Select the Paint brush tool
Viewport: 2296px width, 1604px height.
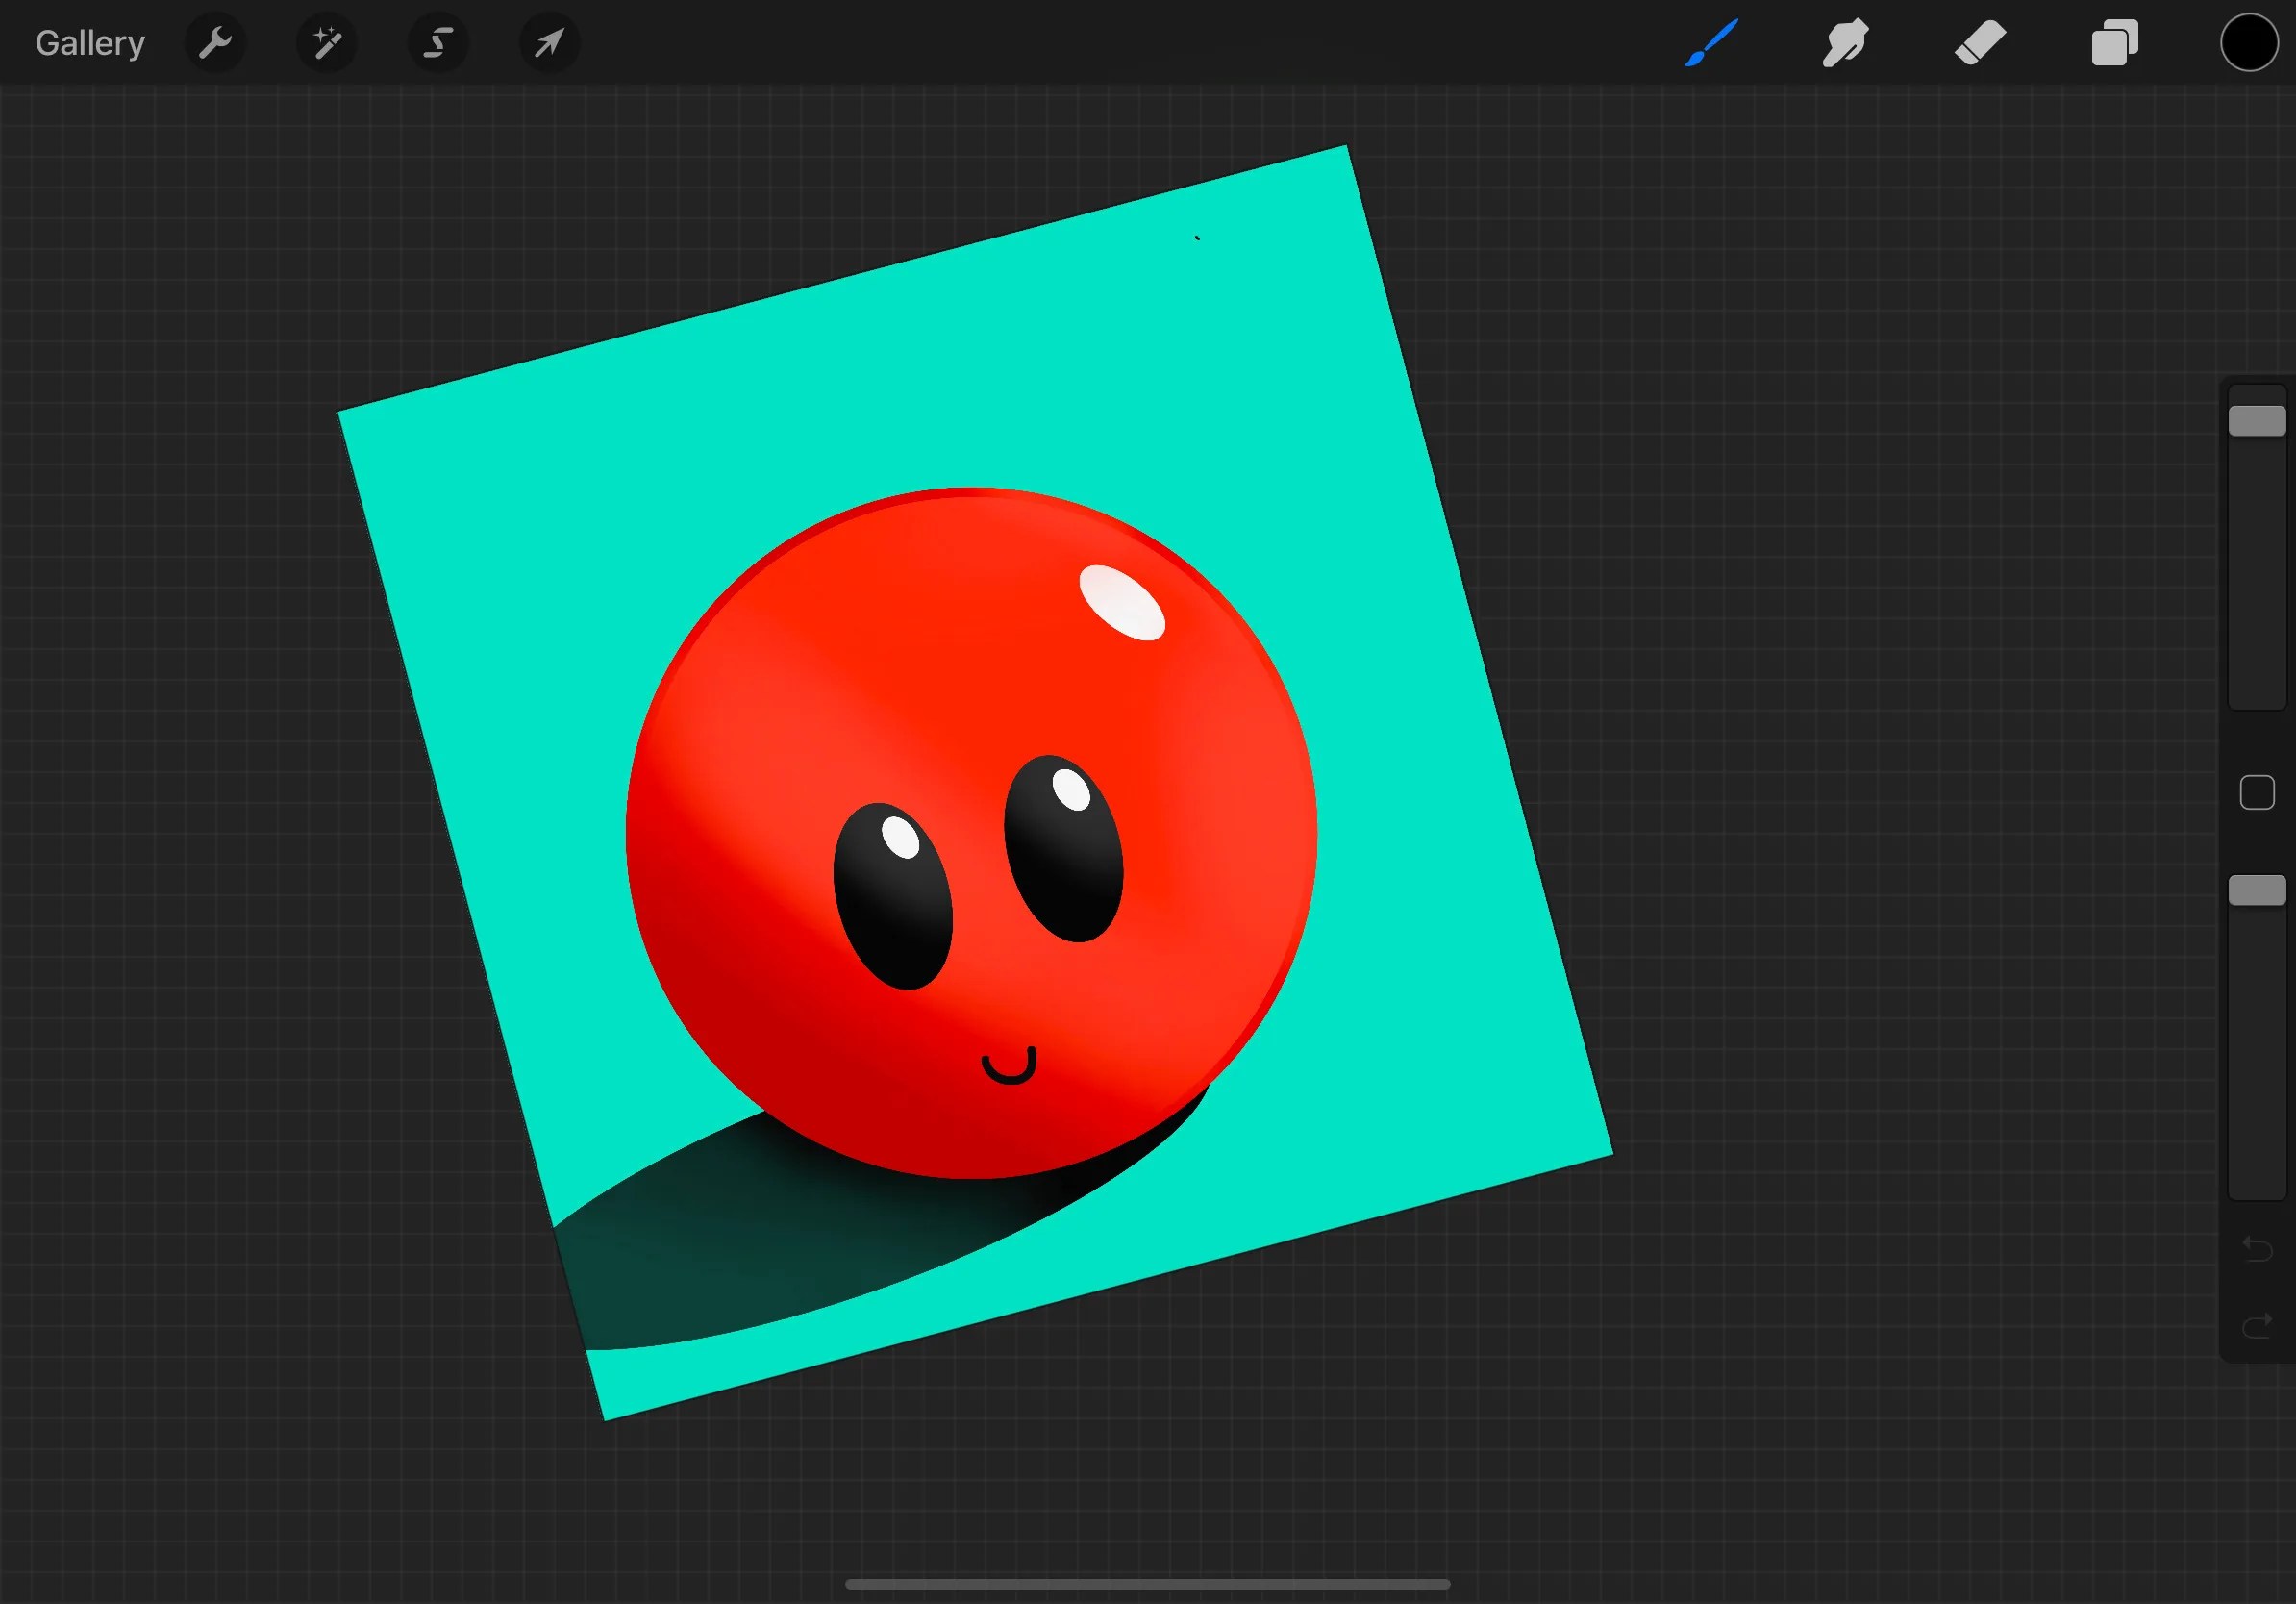pos(1711,43)
